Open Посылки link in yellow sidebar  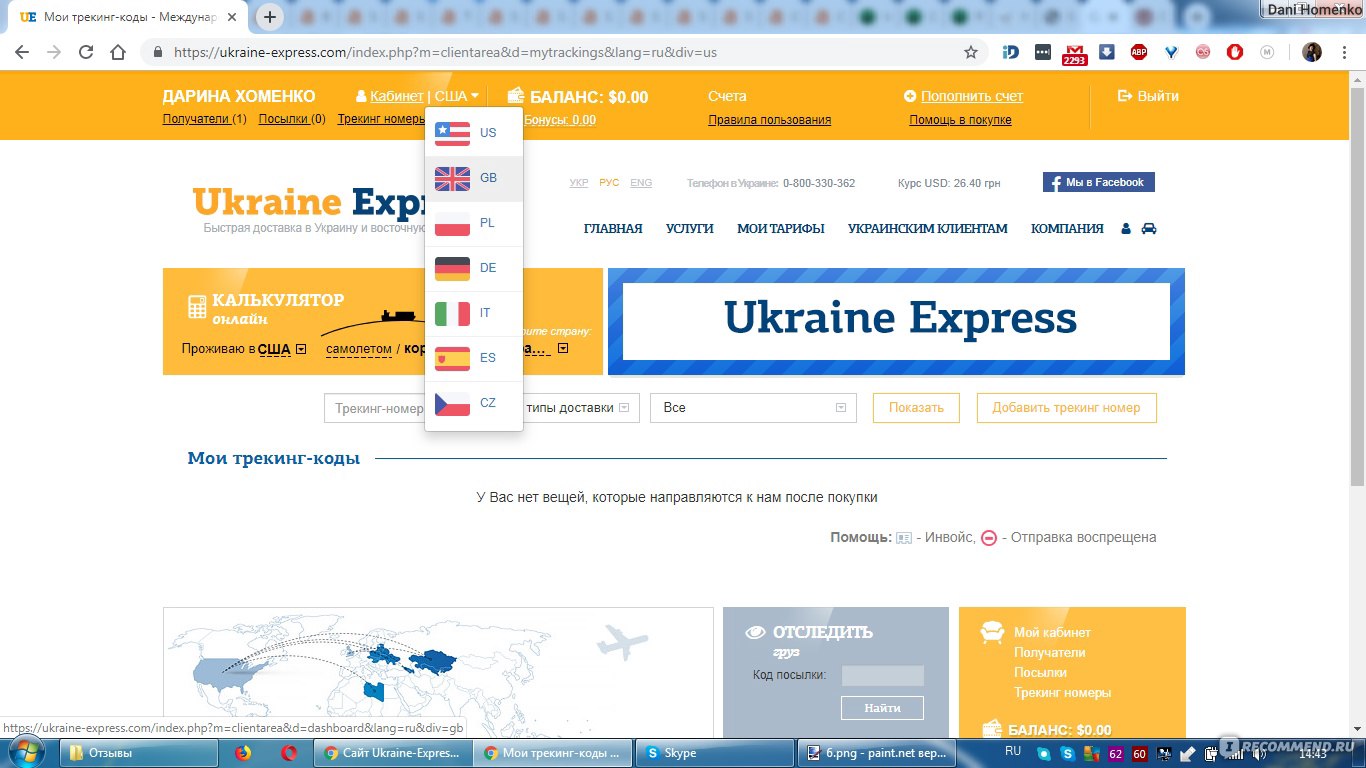tap(1040, 672)
